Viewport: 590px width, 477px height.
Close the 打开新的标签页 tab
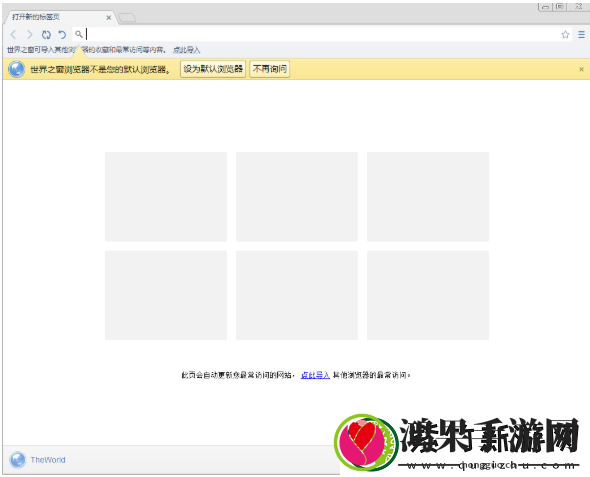108,17
